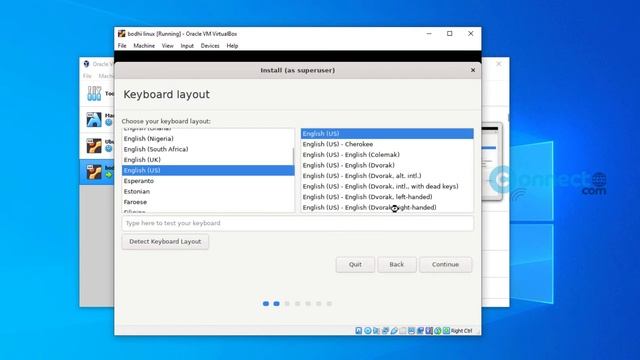Open the Help menu
640x360 pixels.
click(232, 46)
